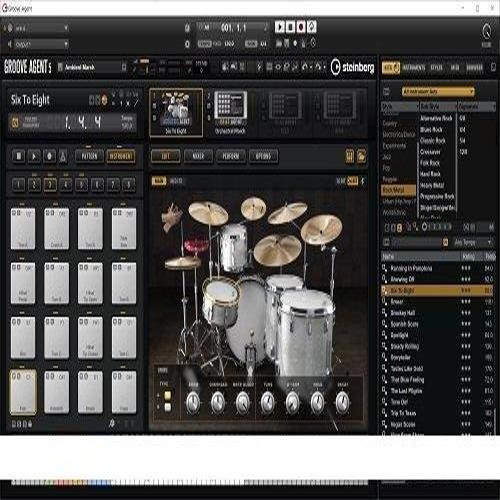Click the search magnifier icon top right
This screenshot has width=500, height=500.
click(x=487, y=32)
